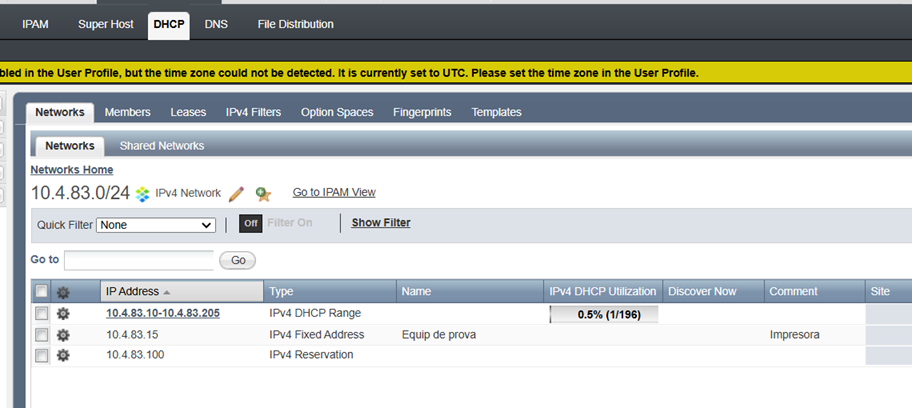The height and width of the screenshot is (408, 912).
Task: Open gear menu for DHCP range row
Action: pyautogui.click(x=63, y=313)
